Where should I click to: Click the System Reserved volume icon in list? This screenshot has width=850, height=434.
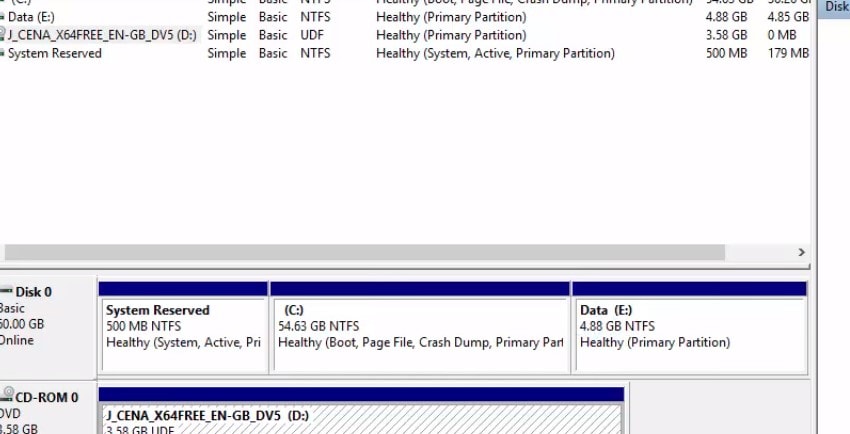click(3, 53)
